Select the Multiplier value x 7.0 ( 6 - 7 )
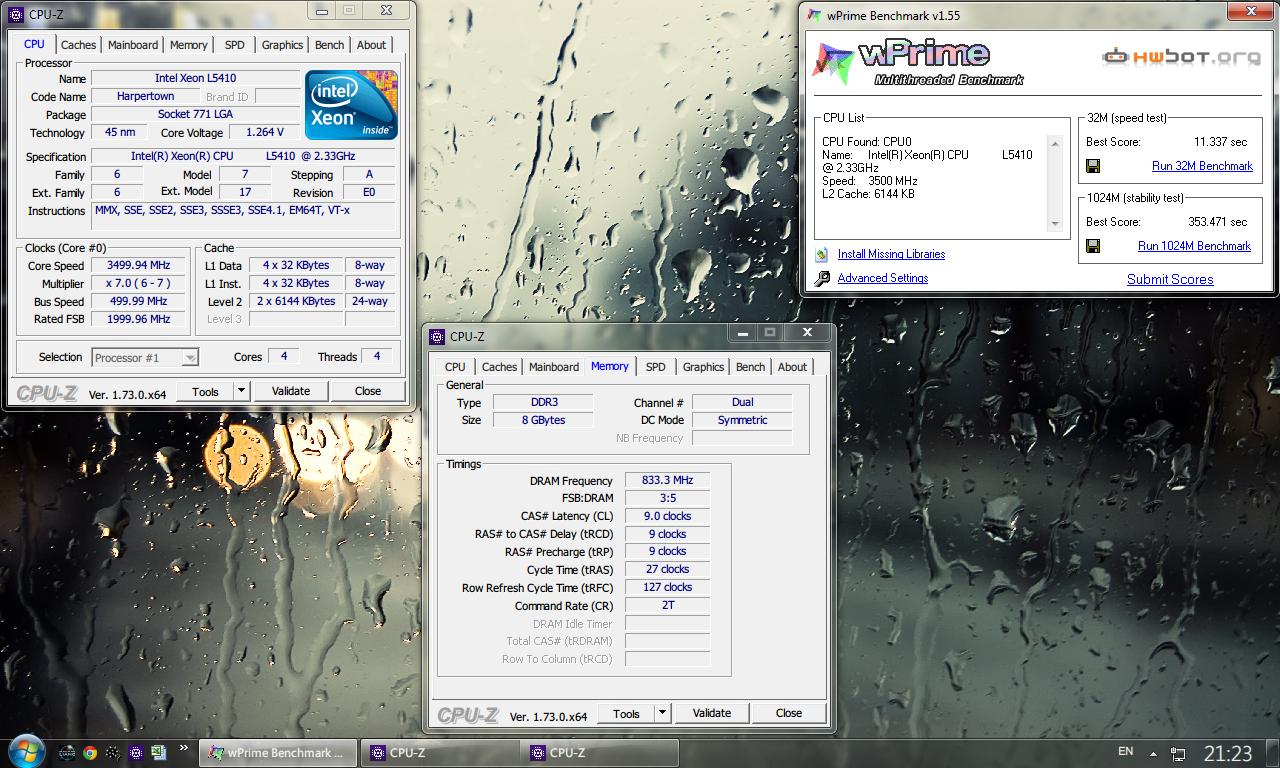This screenshot has height=768, width=1280. click(x=138, y=283)
